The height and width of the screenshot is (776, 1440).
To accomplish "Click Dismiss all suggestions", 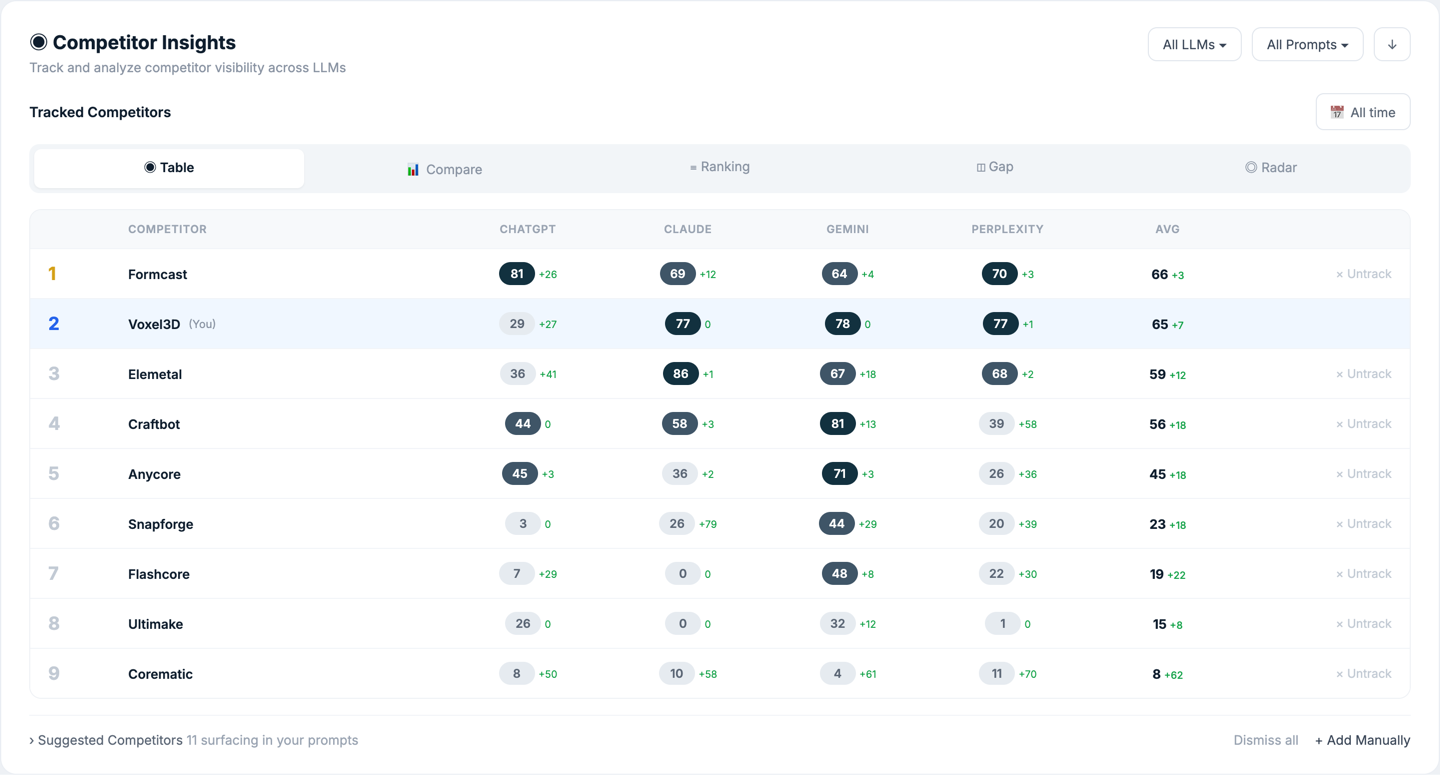I will [x=1266, y=740].
